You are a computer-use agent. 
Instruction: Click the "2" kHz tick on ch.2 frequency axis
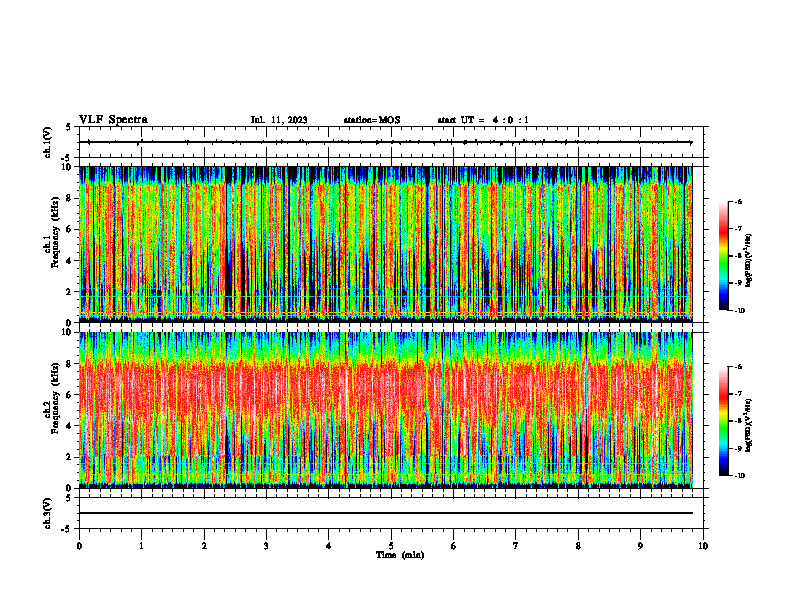coord(70,457)
